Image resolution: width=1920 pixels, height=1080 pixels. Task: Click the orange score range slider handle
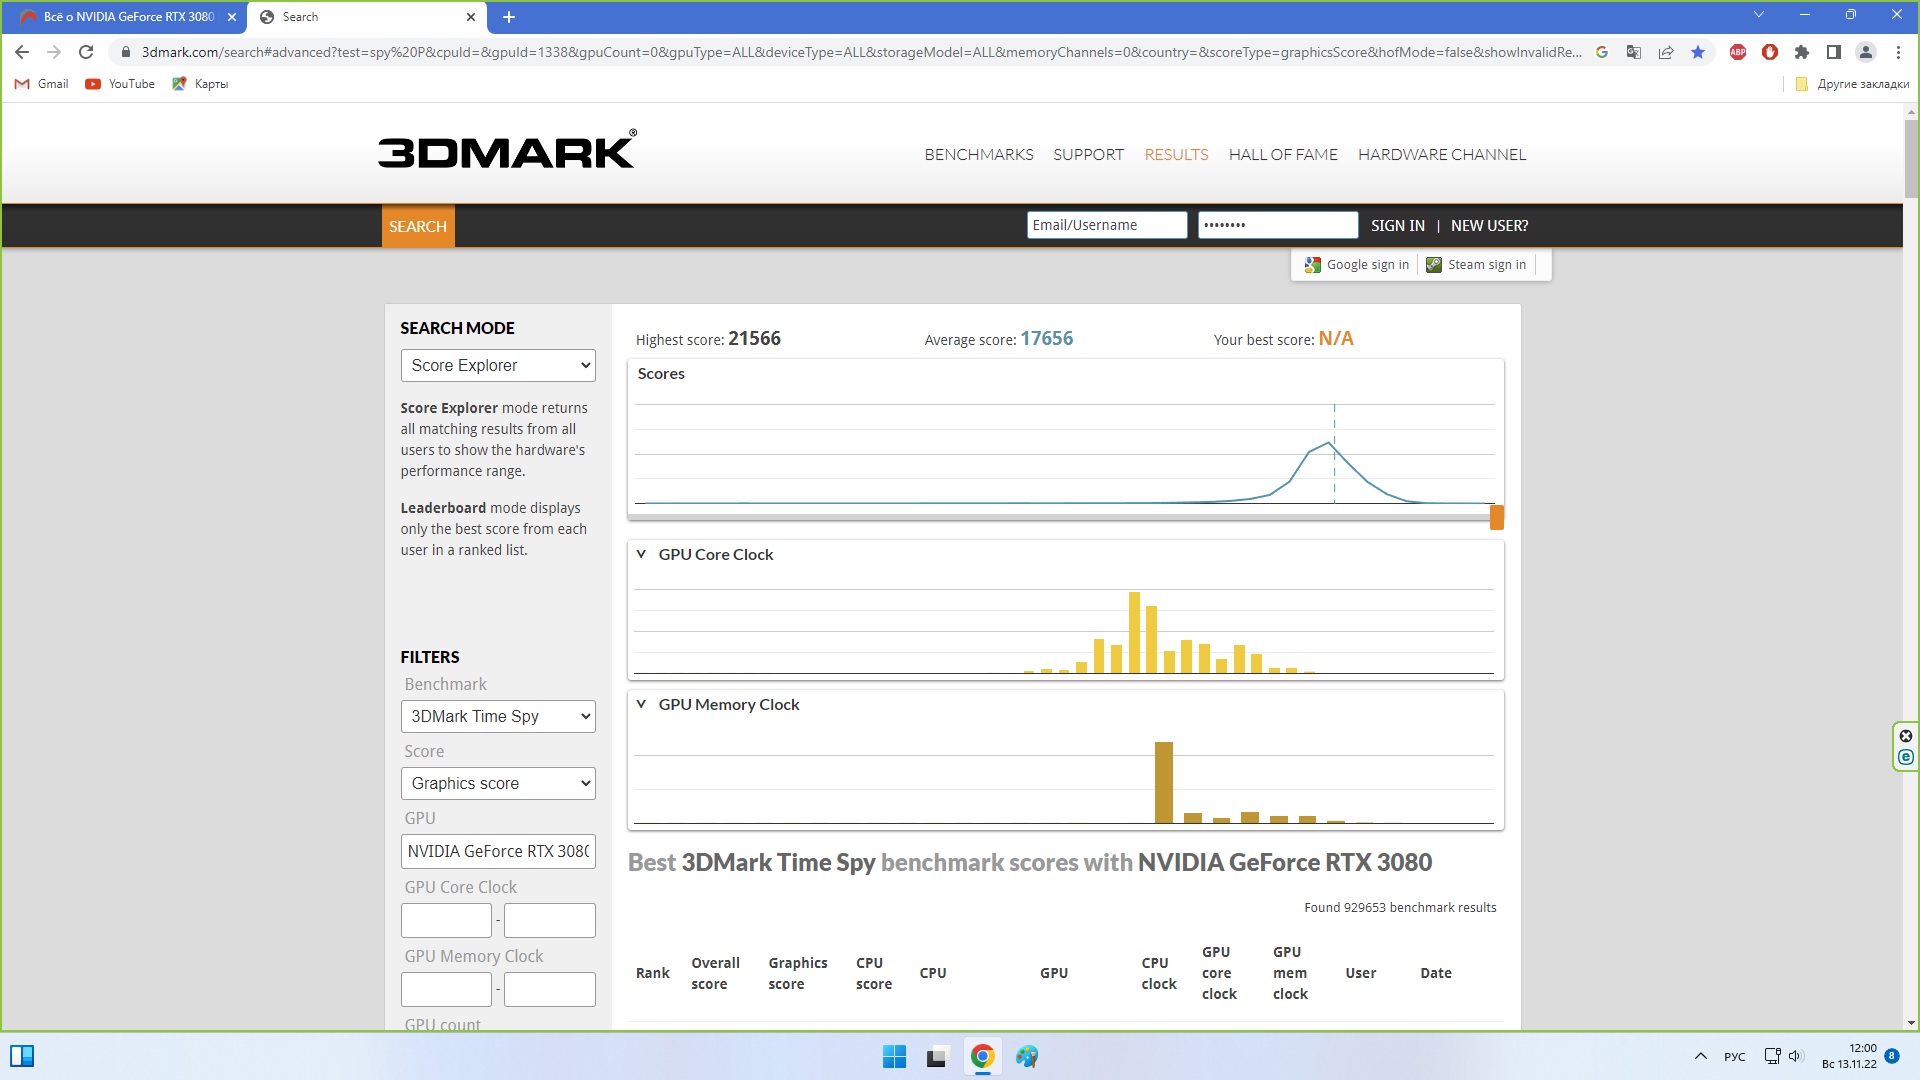point(1497,517)
